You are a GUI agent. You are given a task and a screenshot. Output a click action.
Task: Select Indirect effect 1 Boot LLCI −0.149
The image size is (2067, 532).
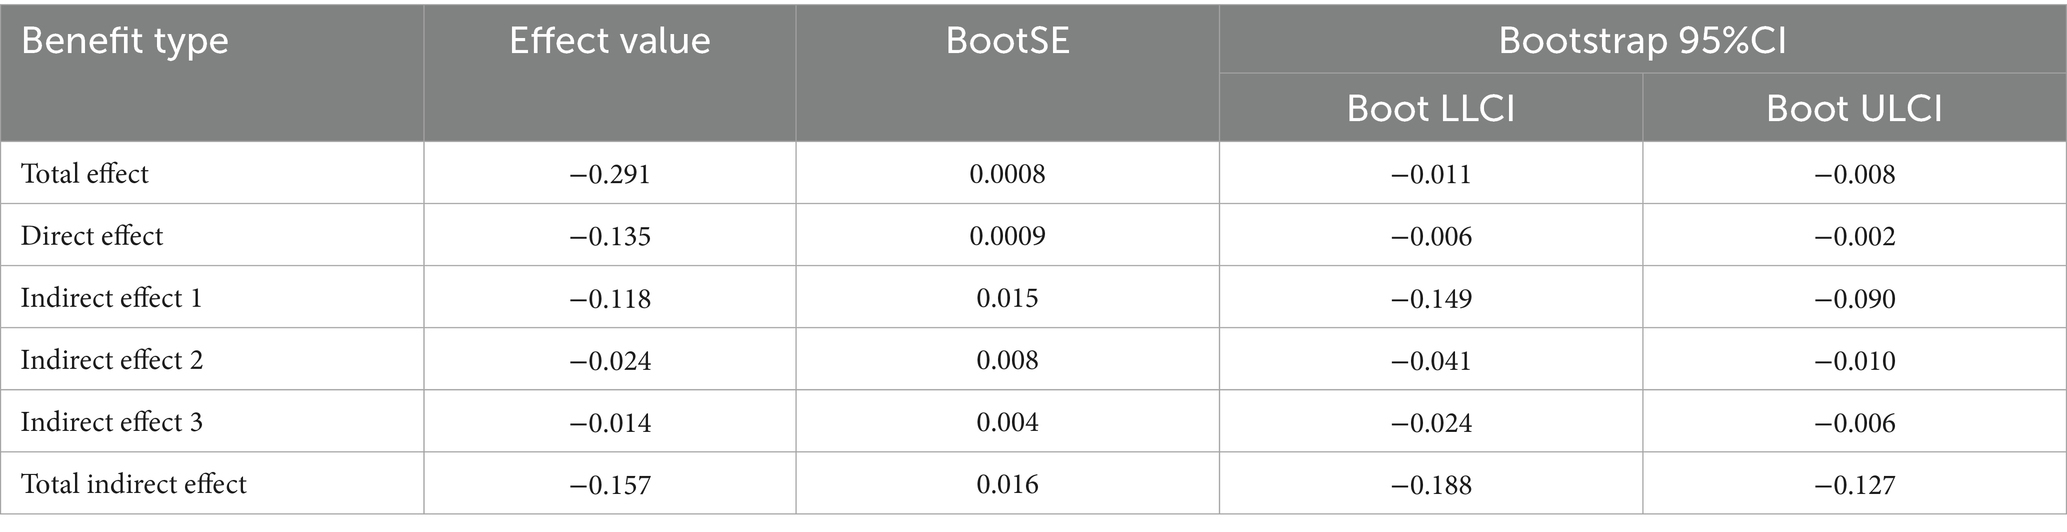[1431, 299]
